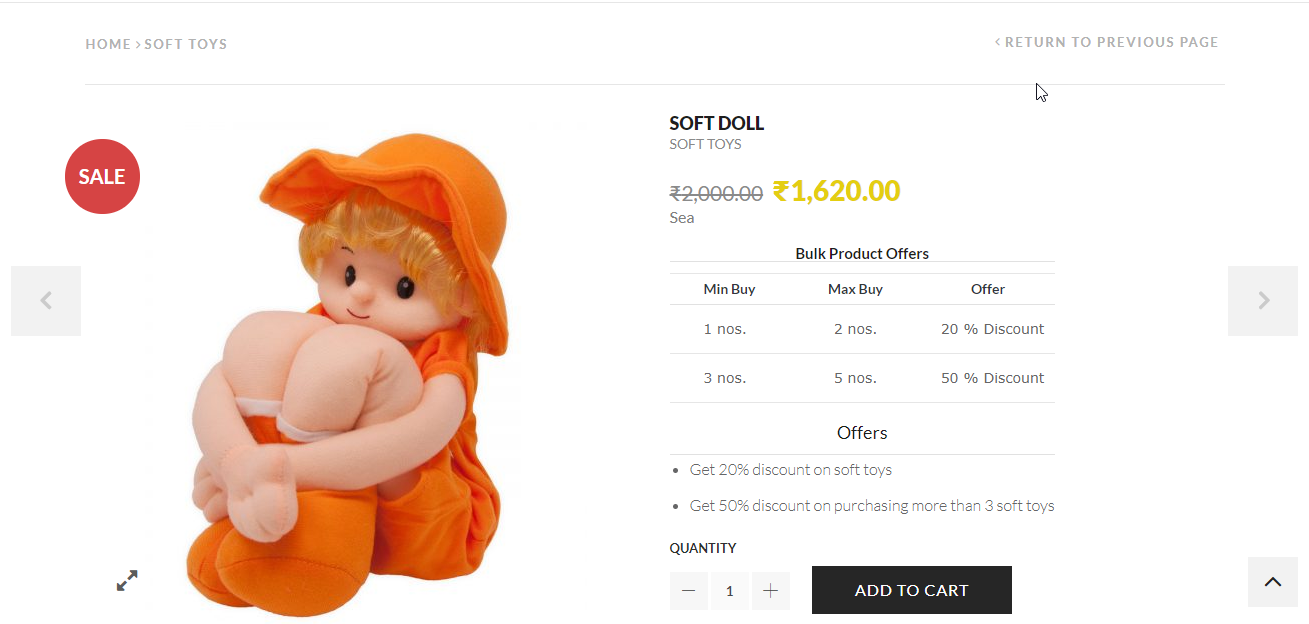The height and width of the screenshot is (624, 1309).
Task: Click the next product right arrow
Action: point(1263,300)
